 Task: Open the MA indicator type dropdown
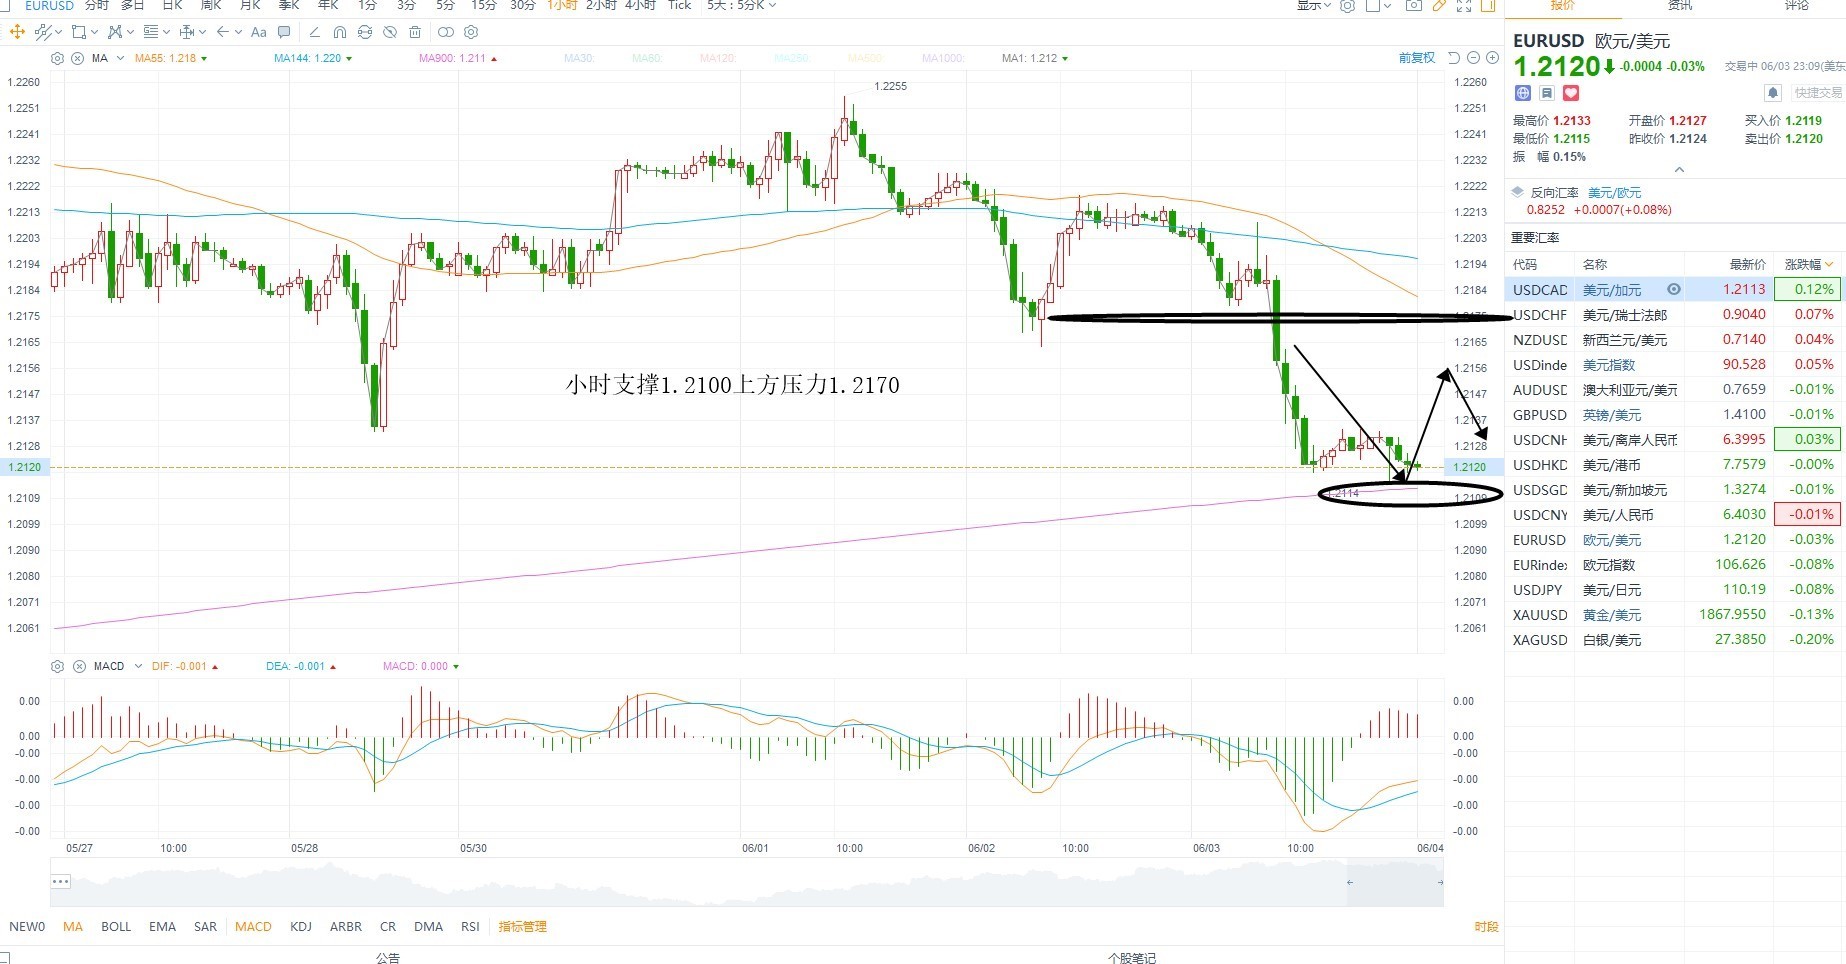coord(121,58)
